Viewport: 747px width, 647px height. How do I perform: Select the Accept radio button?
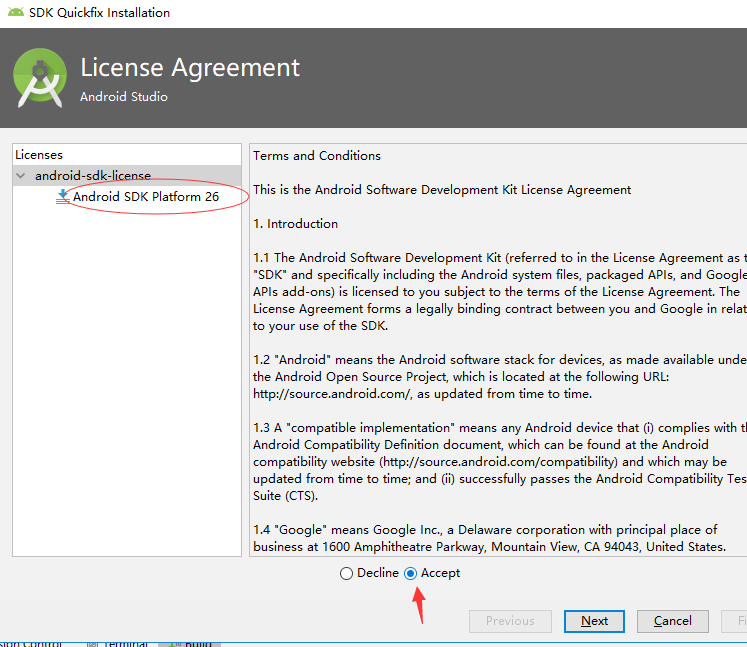(x=410, y=573)
